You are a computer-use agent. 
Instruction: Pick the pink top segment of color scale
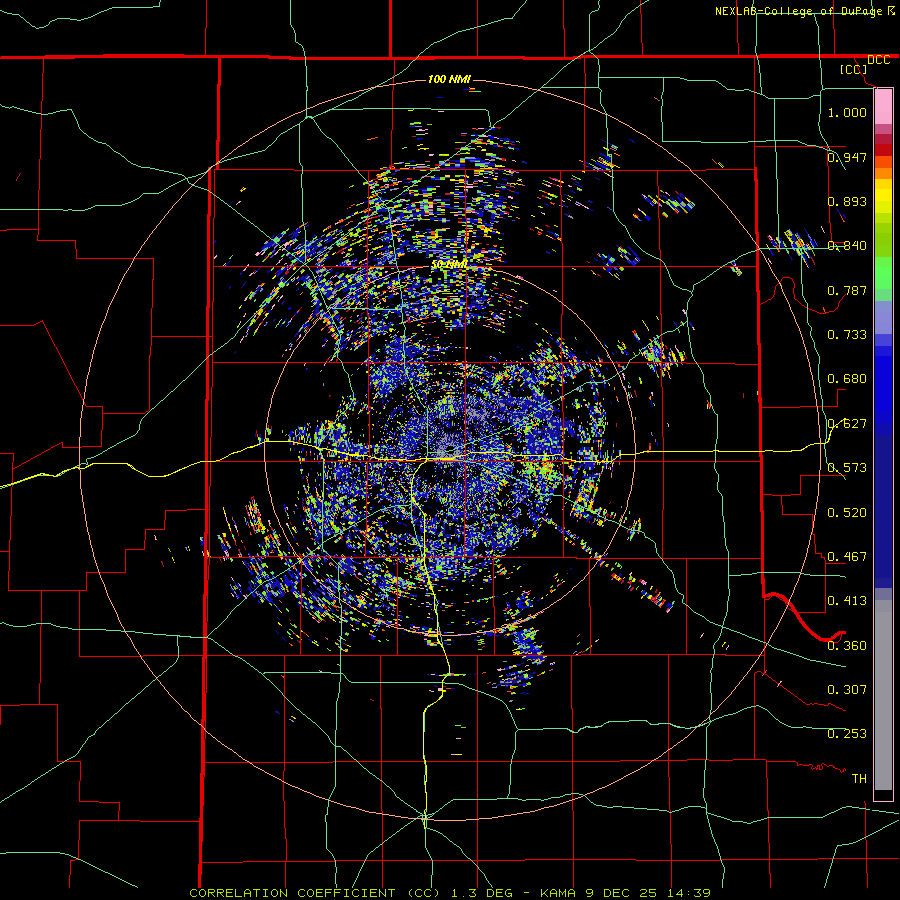pyautogui.click(x=883, y=107)
